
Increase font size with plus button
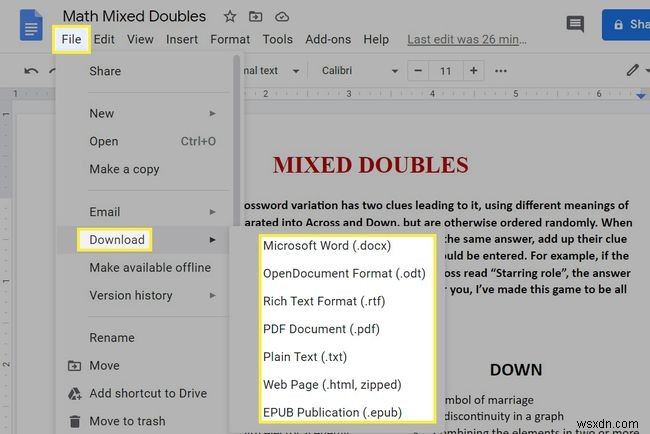pyautogui.click(x=473, y=70)
